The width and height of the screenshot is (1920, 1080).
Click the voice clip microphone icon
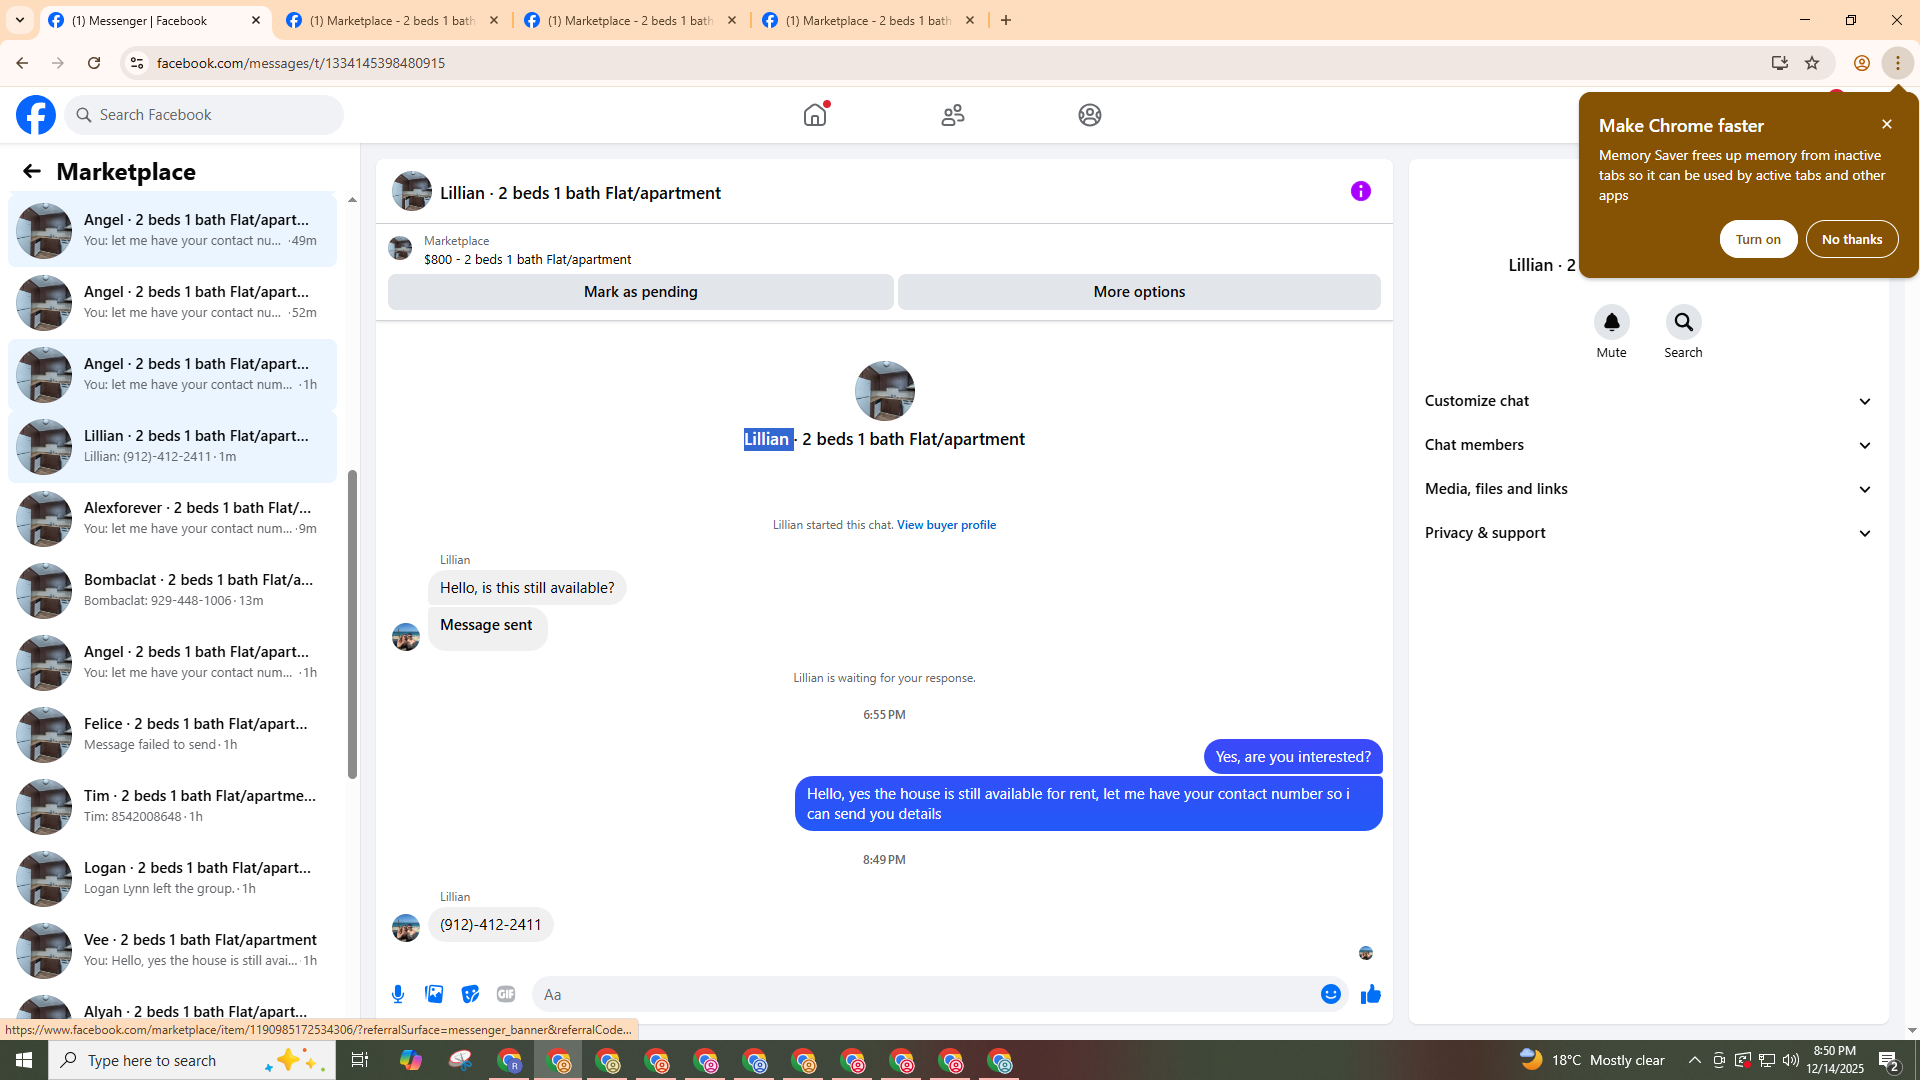398,994
